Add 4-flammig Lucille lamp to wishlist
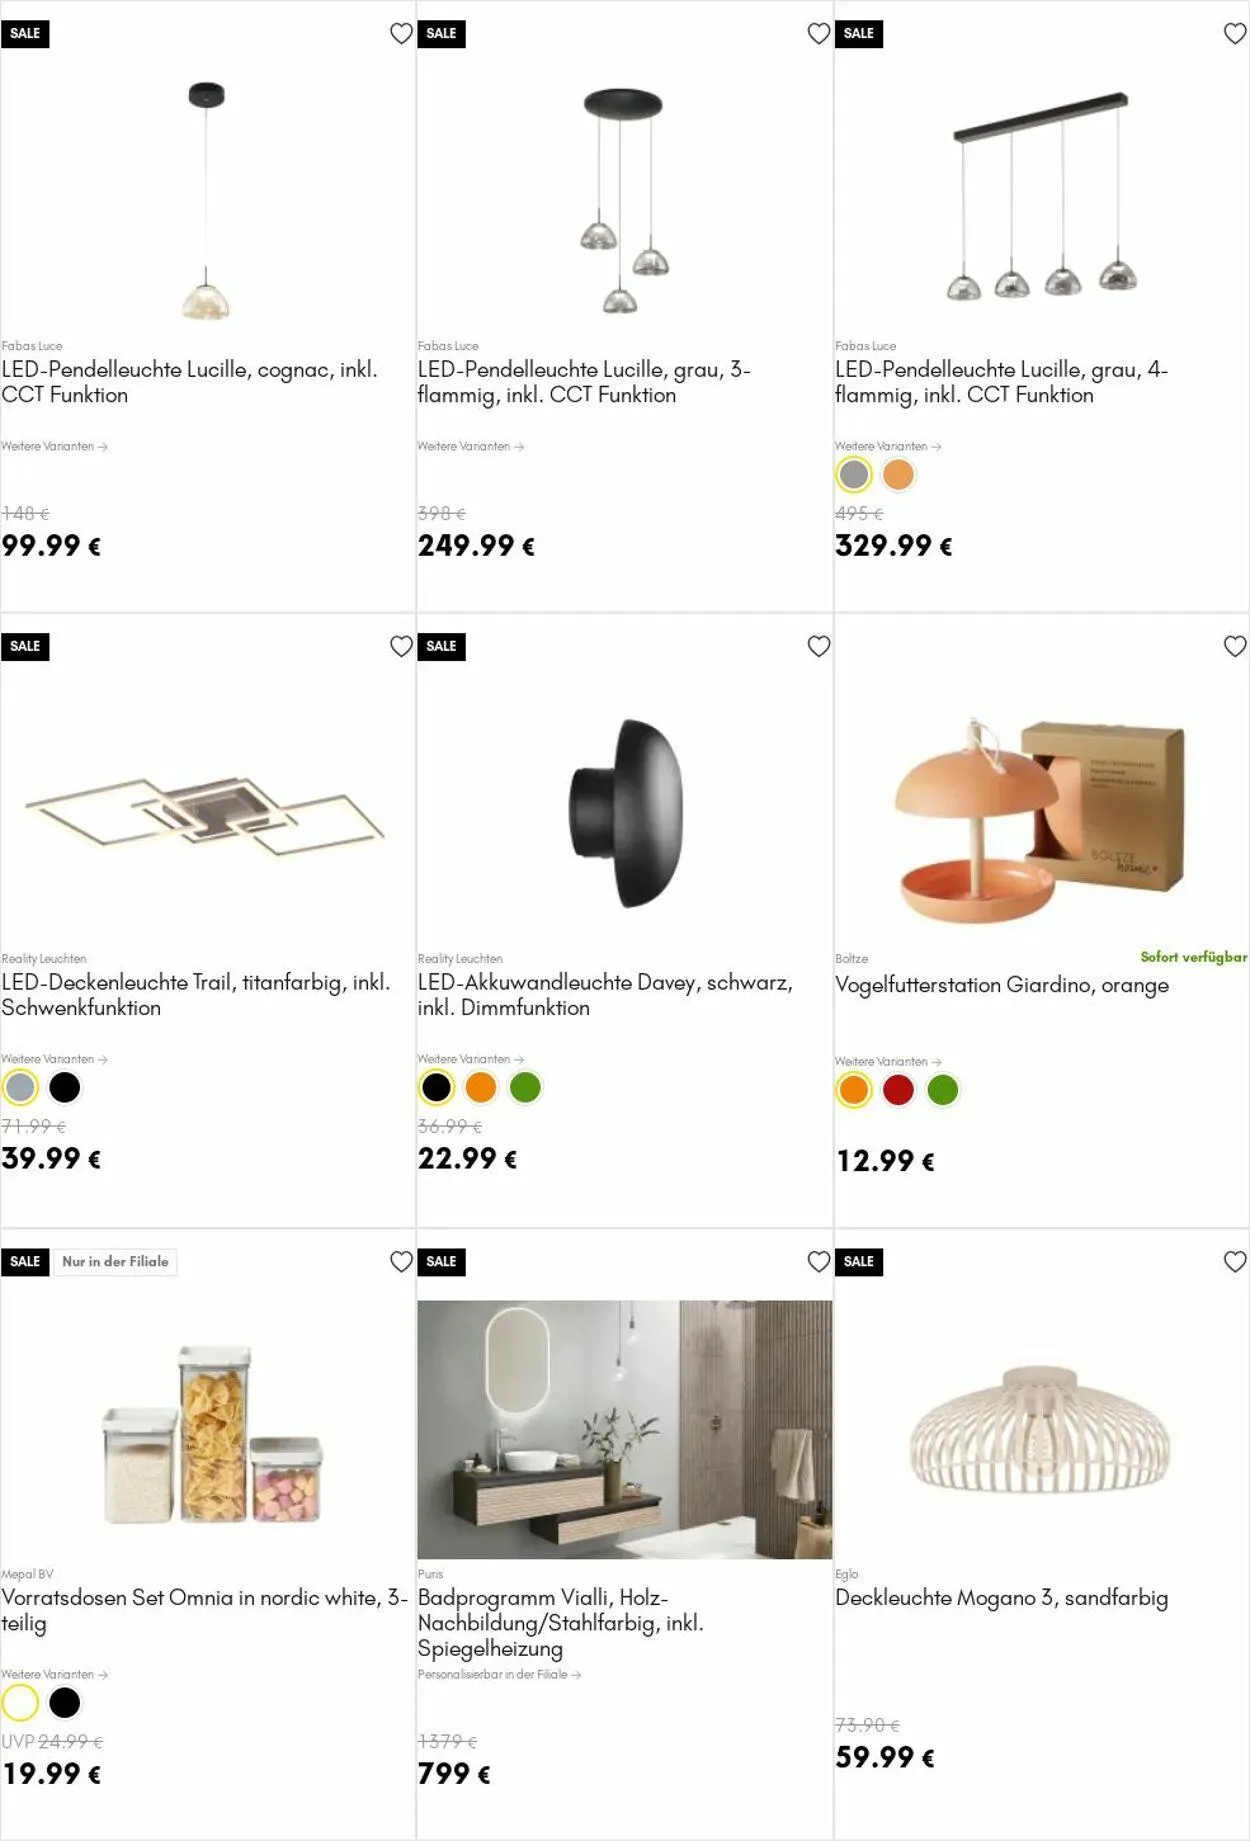Screen dimensions: 1250x1841 pyautogui.click(x=1235, y=34)
